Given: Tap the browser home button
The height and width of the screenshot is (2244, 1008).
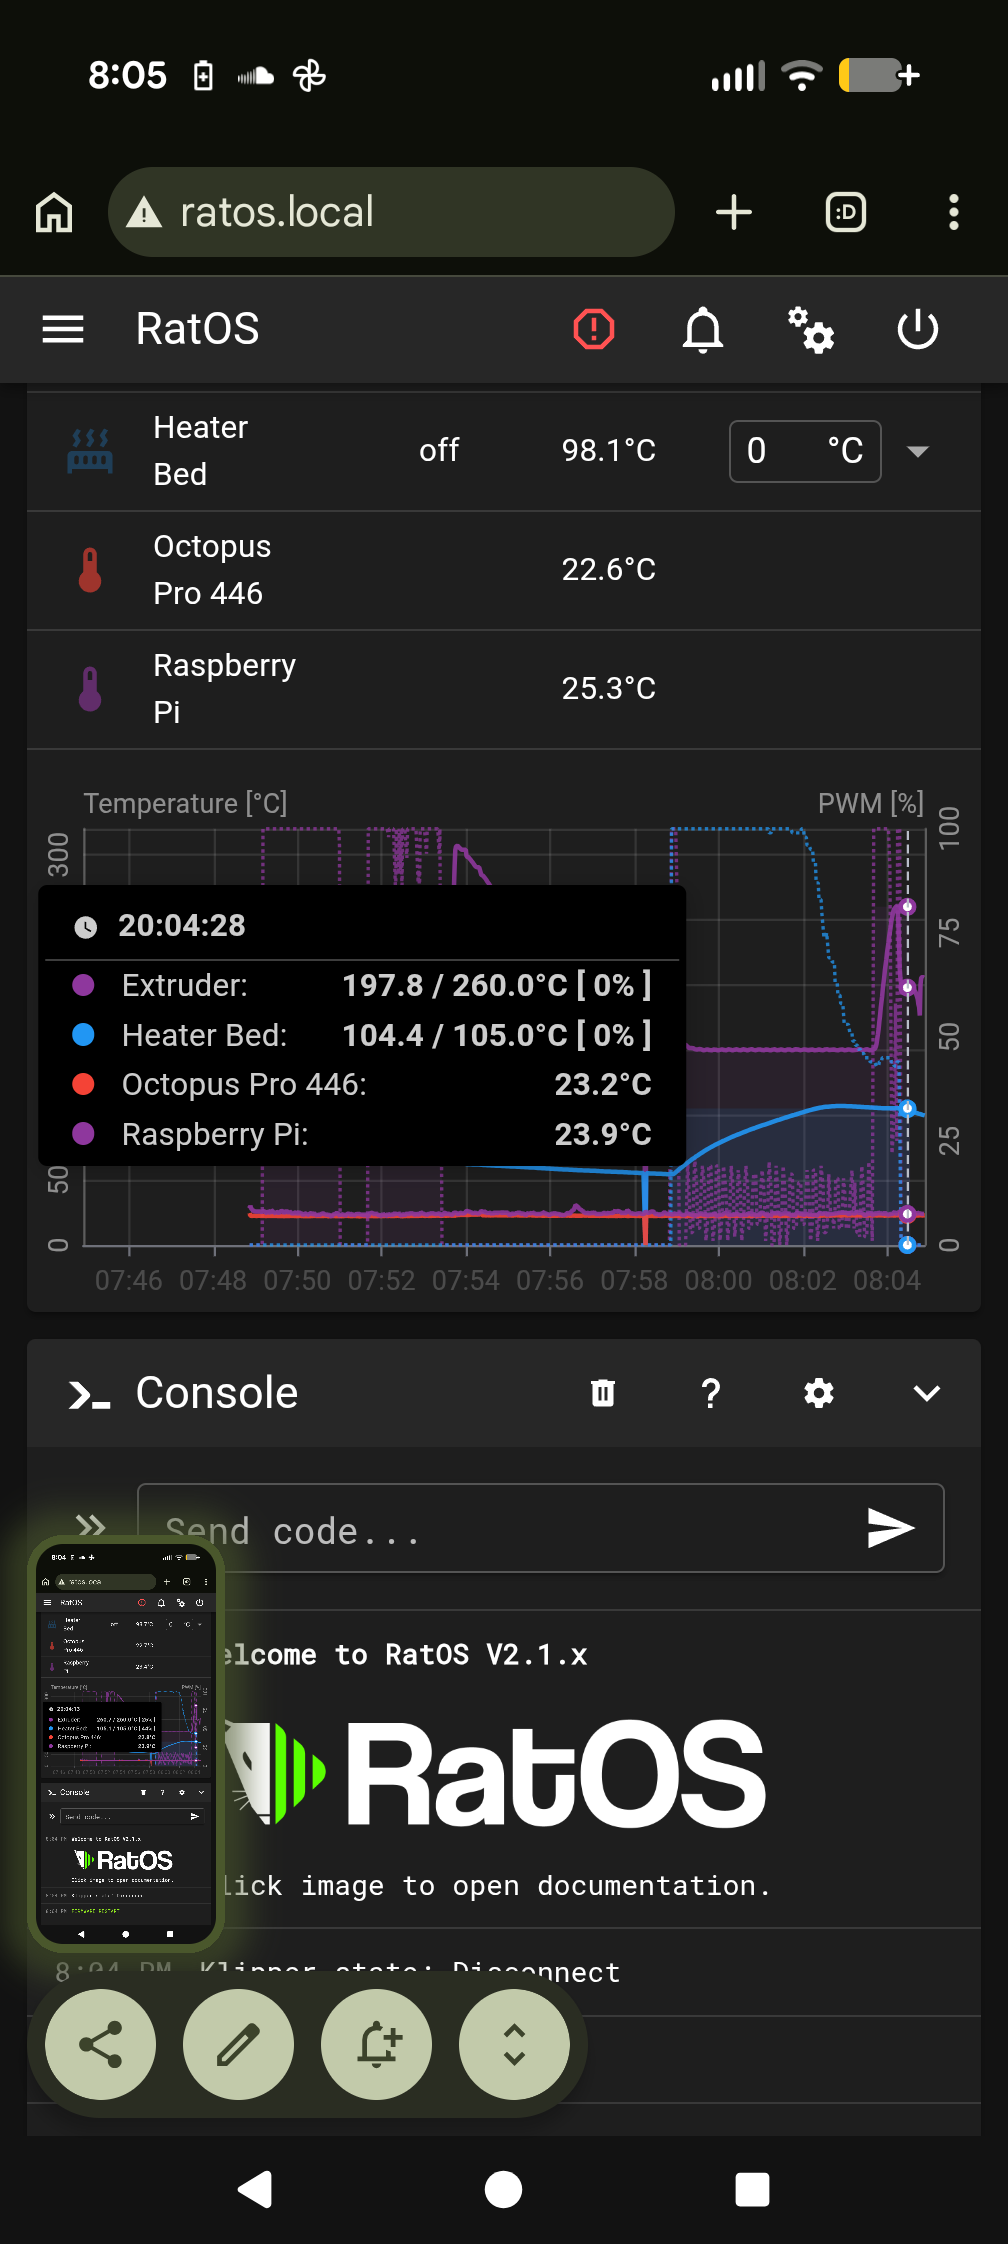Looking at the screenshot, I should (x=53, y=211).
